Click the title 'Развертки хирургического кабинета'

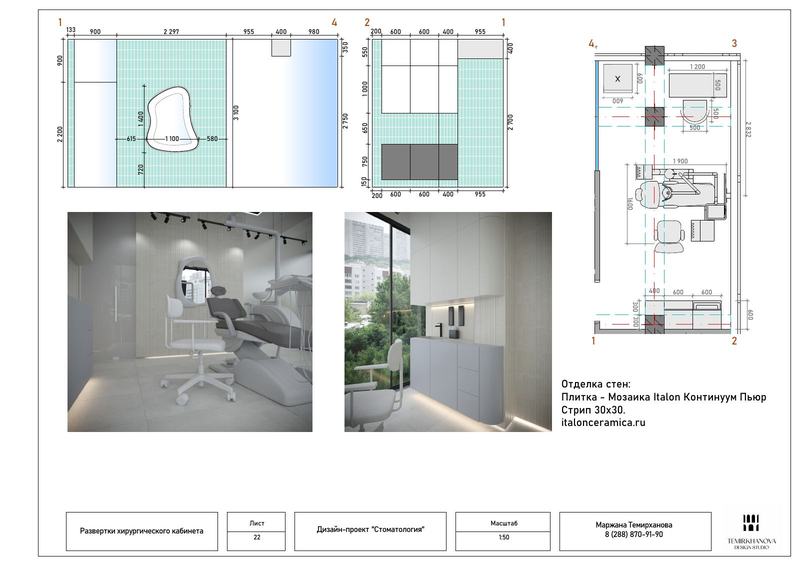click(141, 531)
